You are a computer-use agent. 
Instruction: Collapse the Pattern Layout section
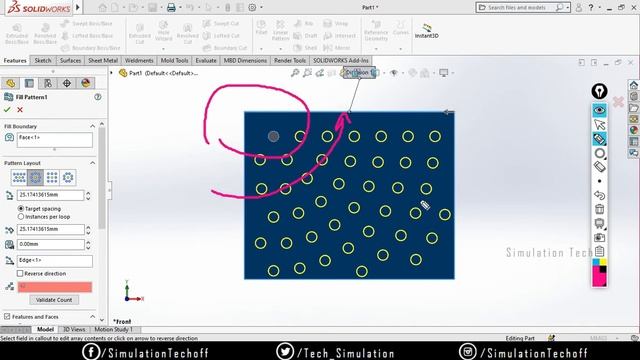click(x=92, y=163)
